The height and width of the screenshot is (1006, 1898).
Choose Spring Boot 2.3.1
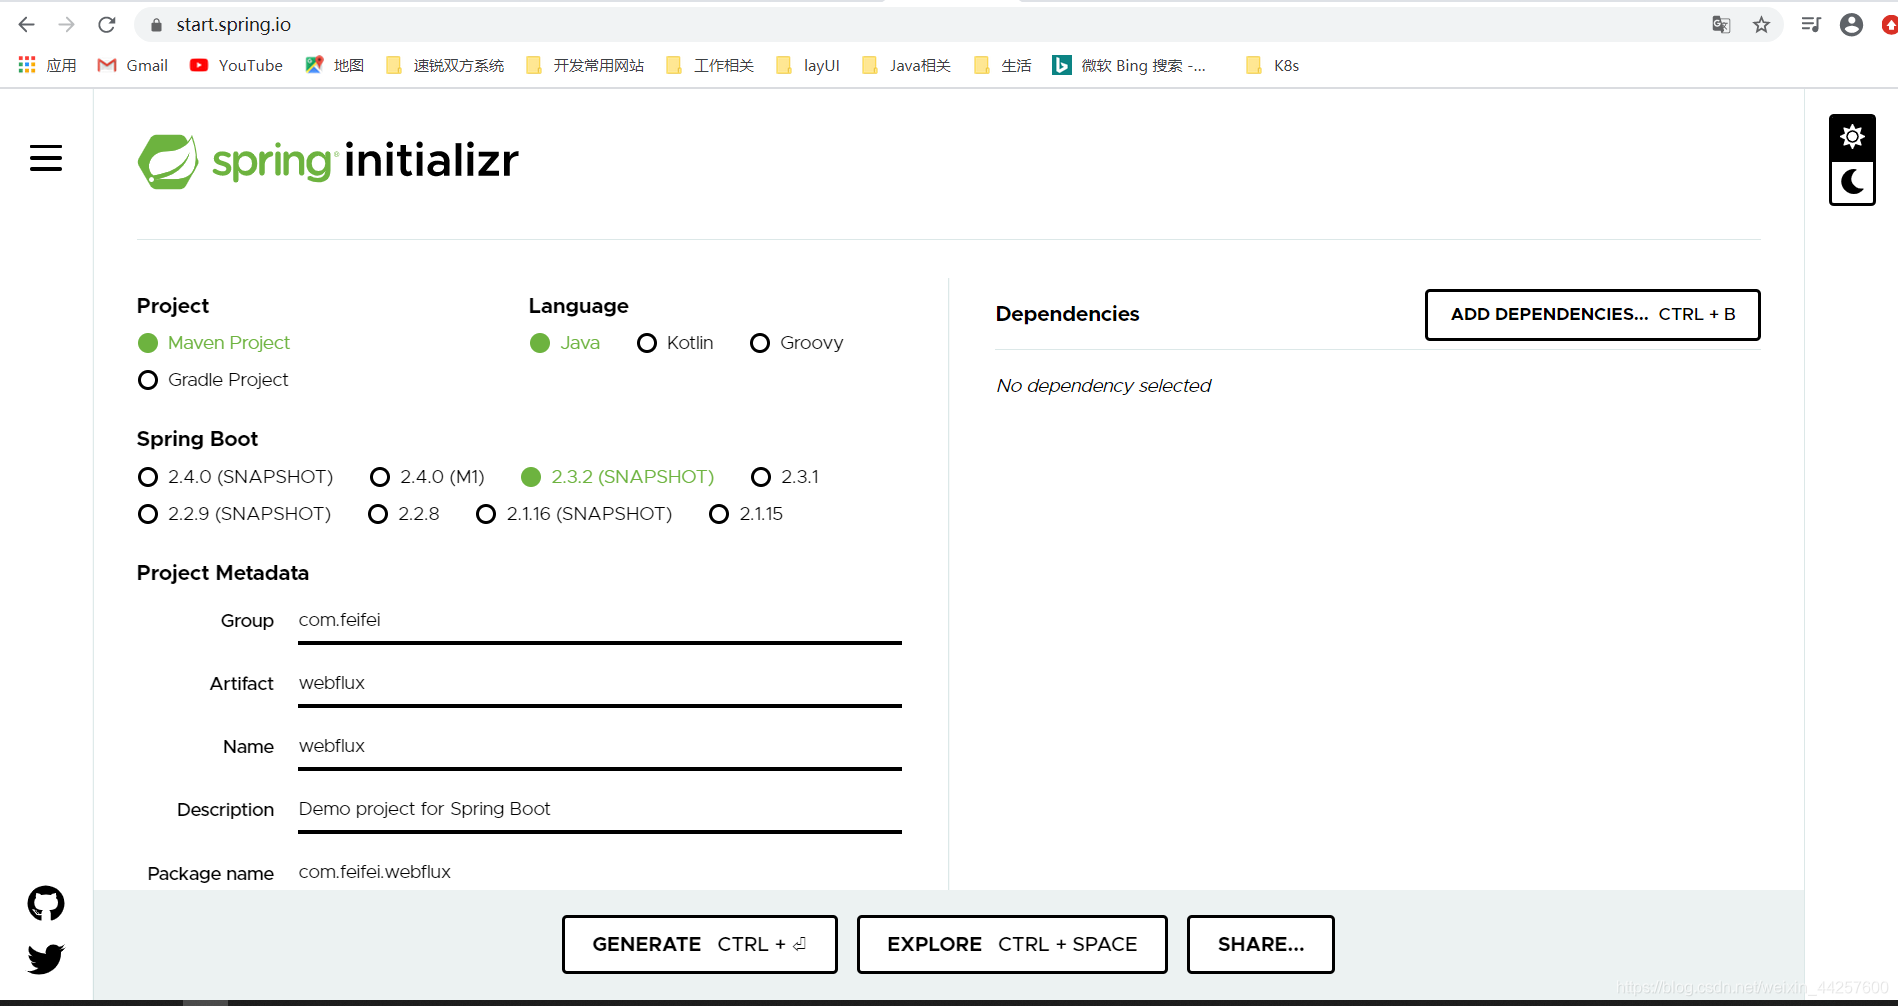(x=785, y=477)
